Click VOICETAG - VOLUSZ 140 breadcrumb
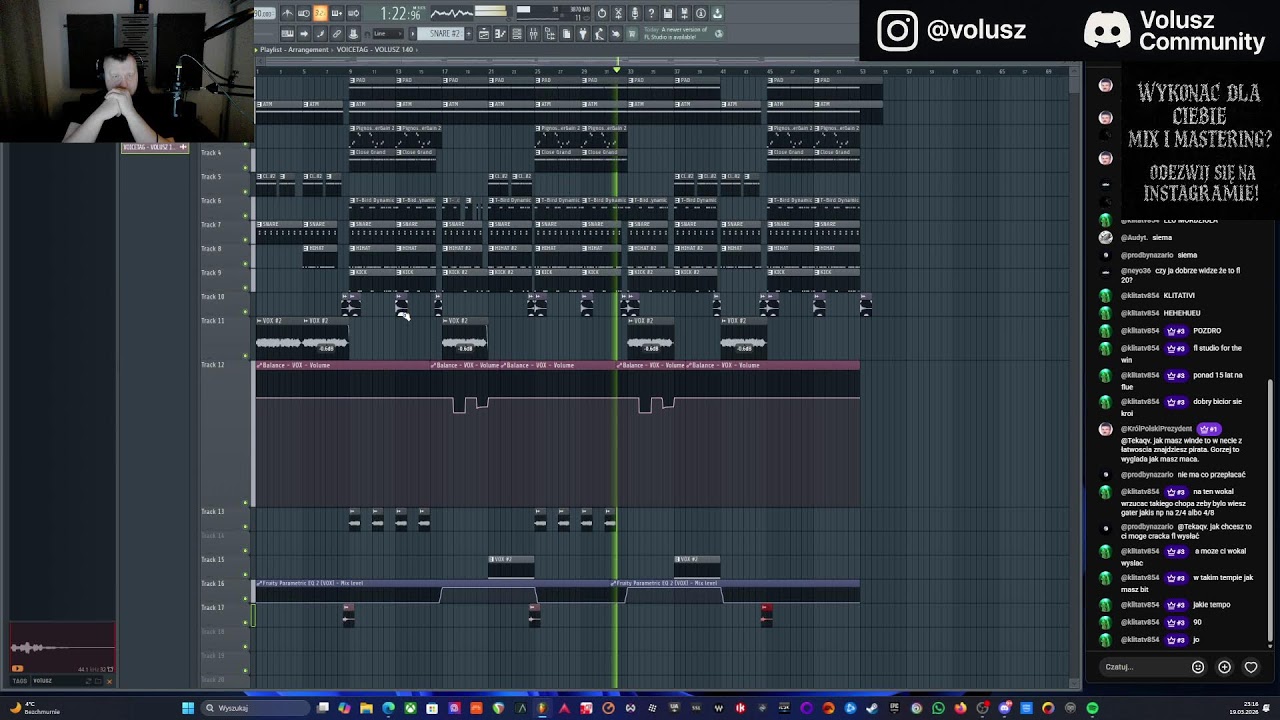The image size is (1280, 720). click(375, 49)
